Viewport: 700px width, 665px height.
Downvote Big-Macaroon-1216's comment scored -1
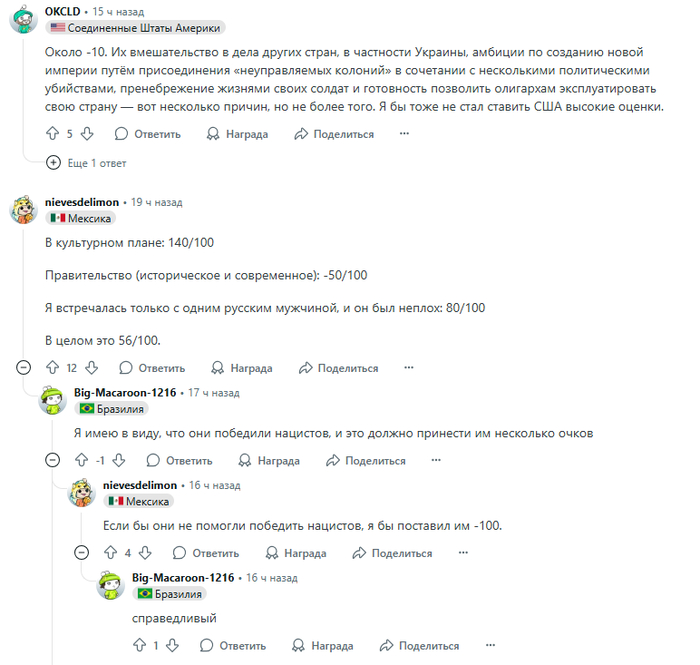coord(119,460)
